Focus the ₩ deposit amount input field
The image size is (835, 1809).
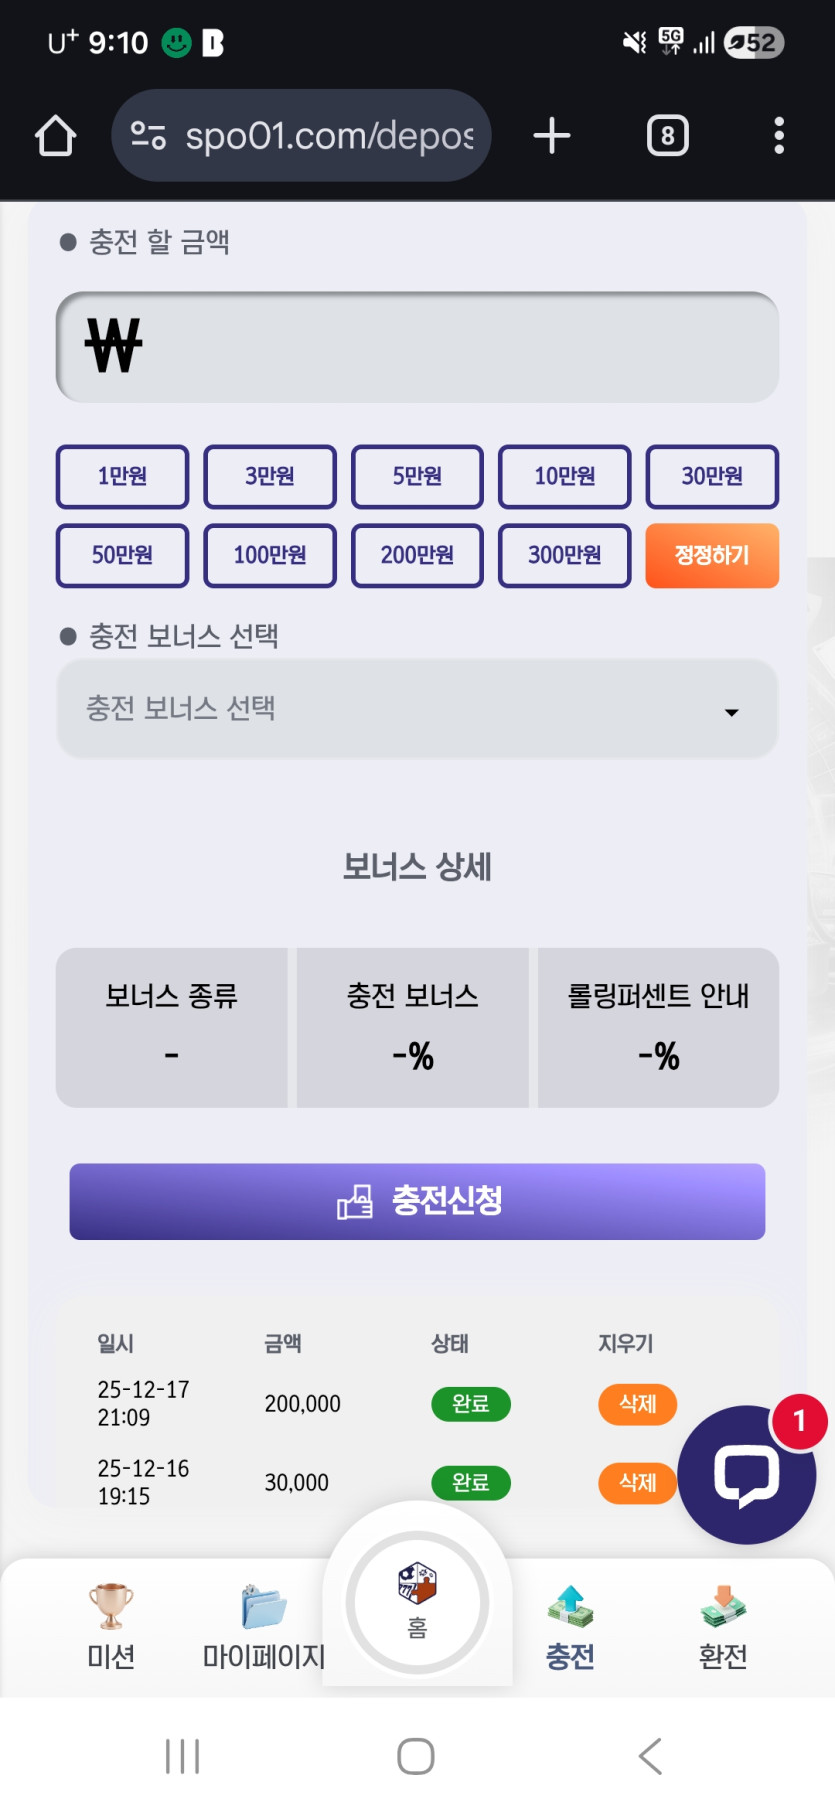pyautogui.click(x=417, y=347)
